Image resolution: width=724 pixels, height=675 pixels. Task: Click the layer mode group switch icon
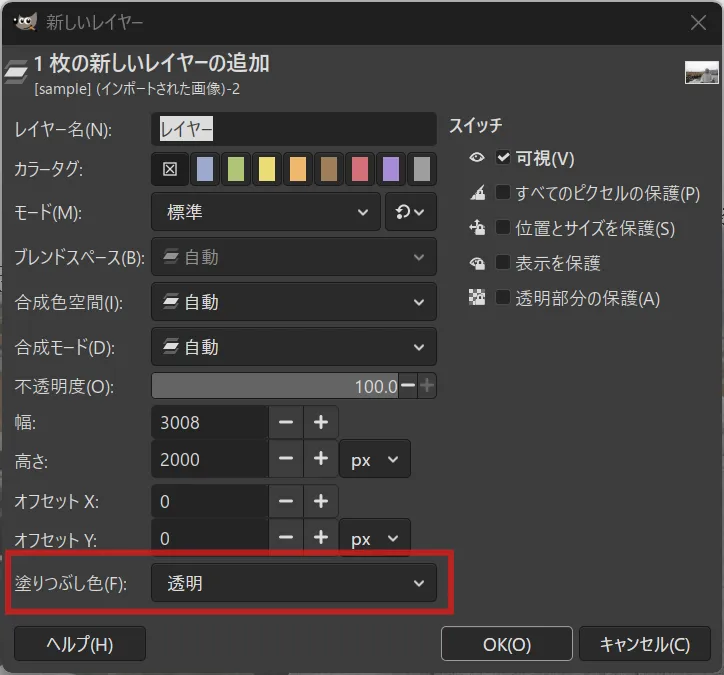click(410, 212)
